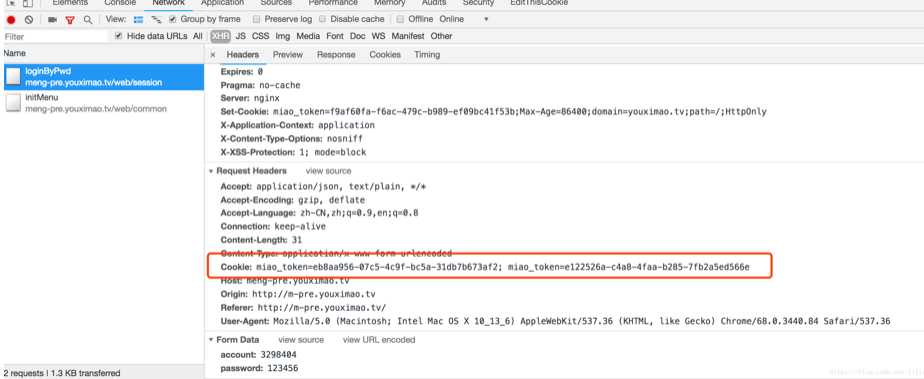The width and height of the screenshot is (924, 379).
Task: Select the Accept-Encoding header line
Action: tap(293, 200)
